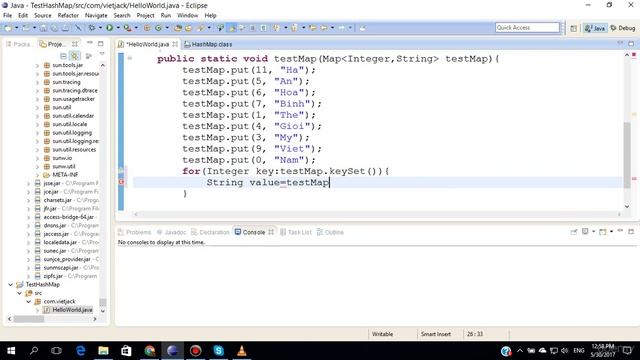Viewport: 640px width, 360px height.
Task: Click the New Java Package icon
Action: 147,28
